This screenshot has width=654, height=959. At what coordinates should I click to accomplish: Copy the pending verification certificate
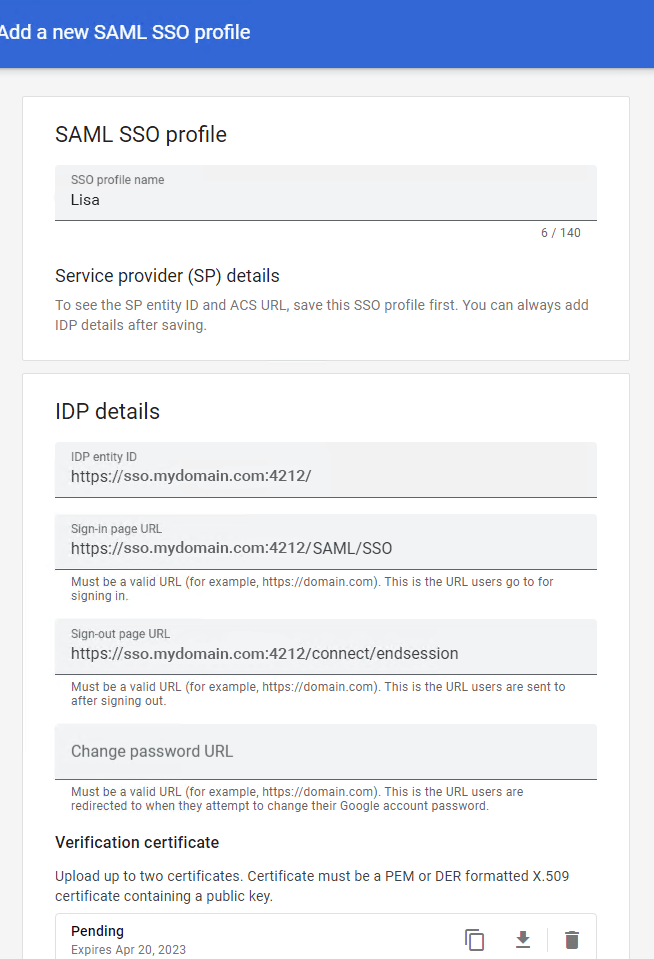(x=474, y=940)
